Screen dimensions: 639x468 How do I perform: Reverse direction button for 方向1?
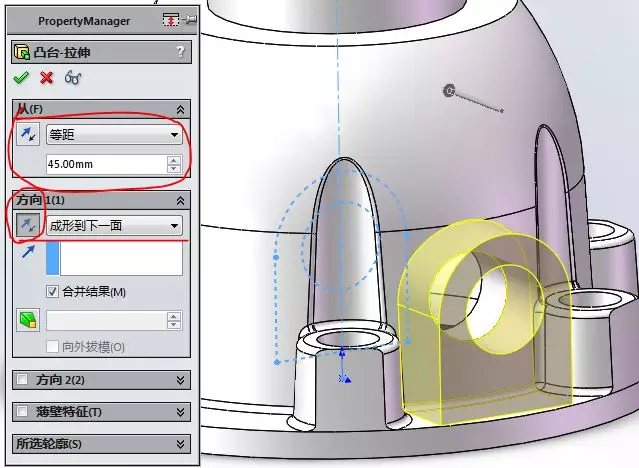click(x=28, y=225)
